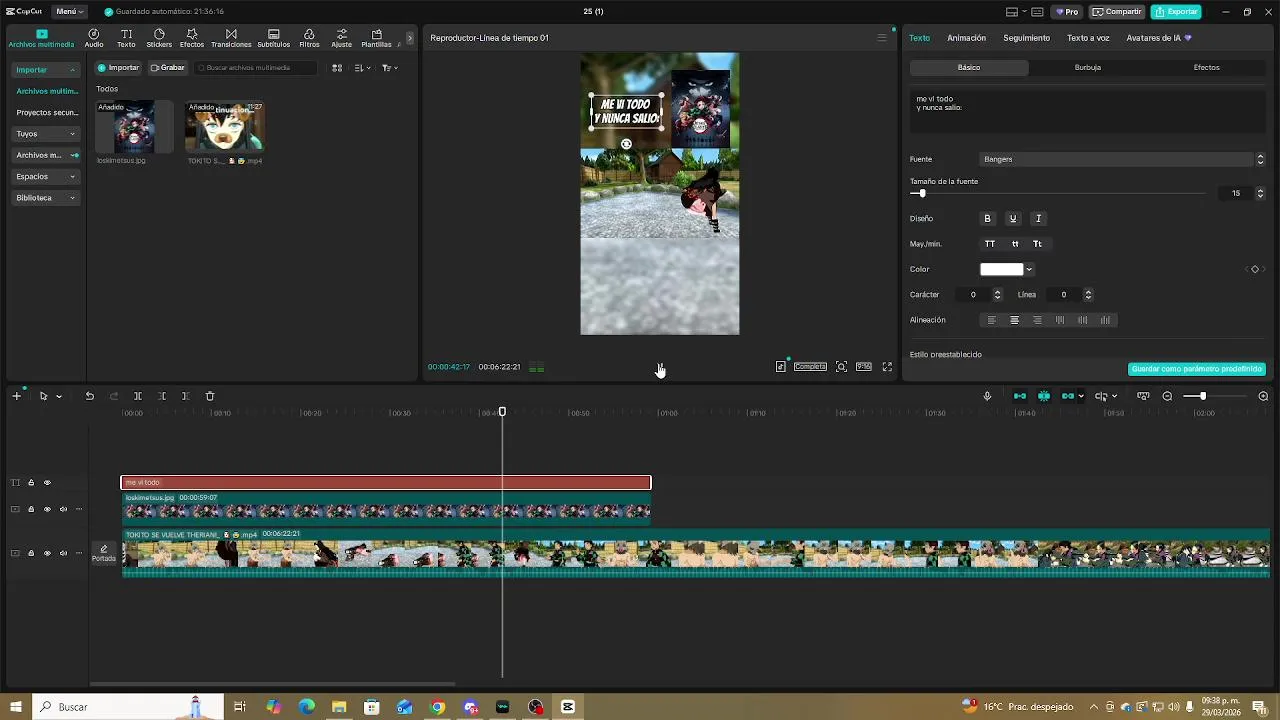Click the split clip tool in timeline toolbar
This screenshot has height=720, width=1280.
pos(138,396)
